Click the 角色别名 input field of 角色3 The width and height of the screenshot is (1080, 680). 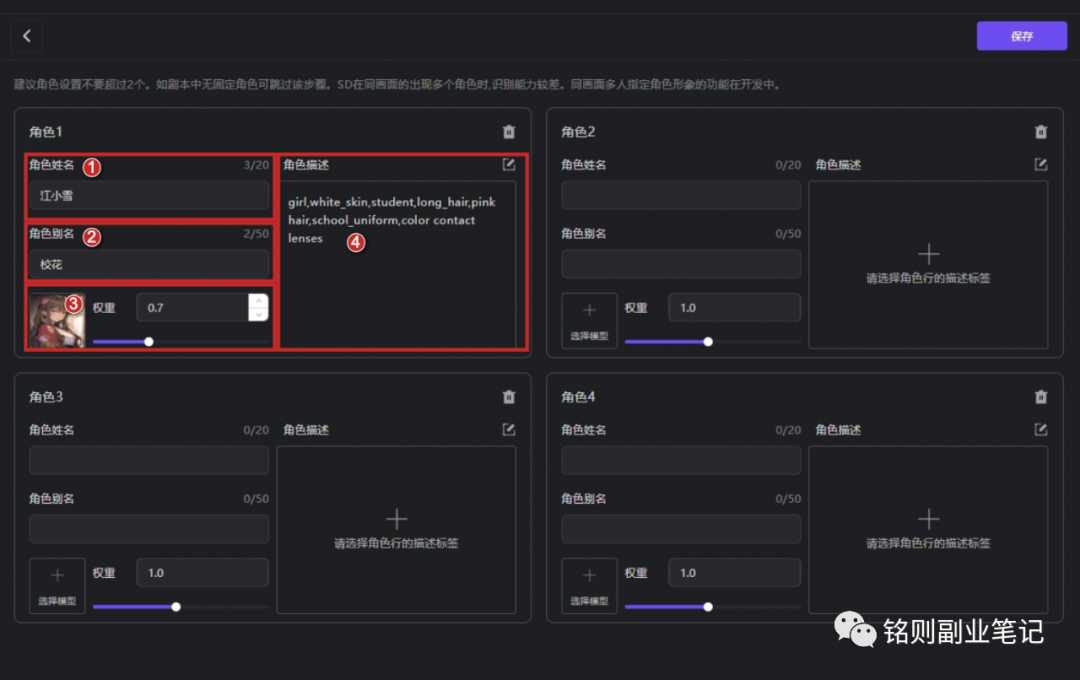coord(148,529)
